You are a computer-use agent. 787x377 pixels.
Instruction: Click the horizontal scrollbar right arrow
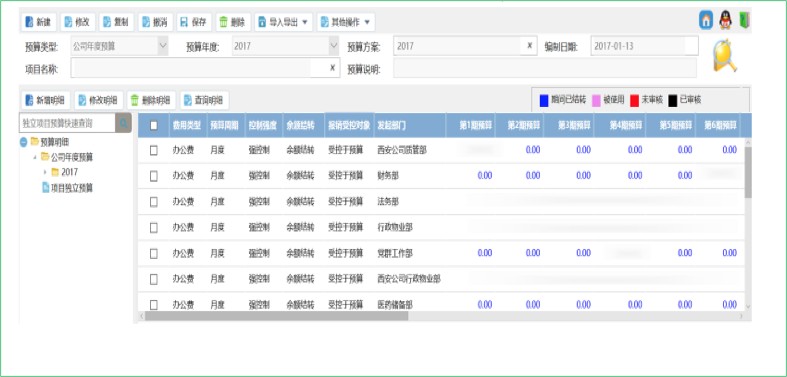pos(741,316)
